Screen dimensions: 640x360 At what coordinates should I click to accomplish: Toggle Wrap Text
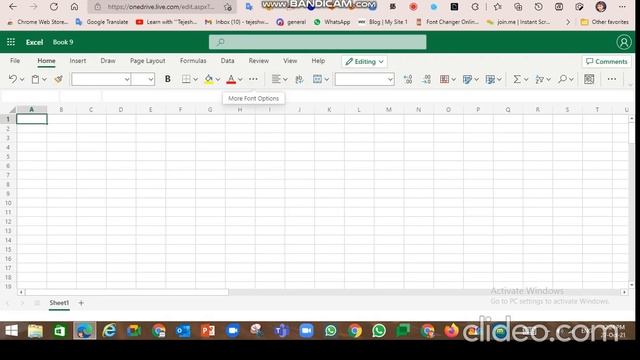[299, 79]
